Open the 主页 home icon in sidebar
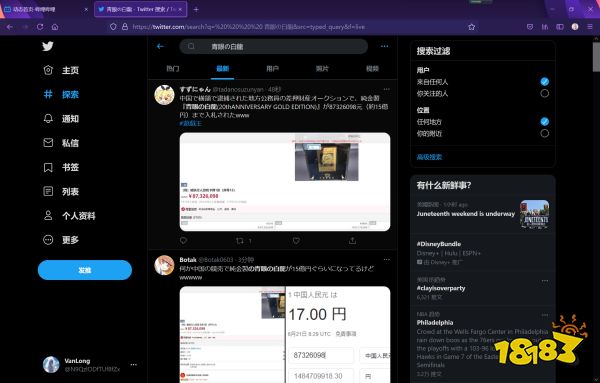 click(48, 70)
